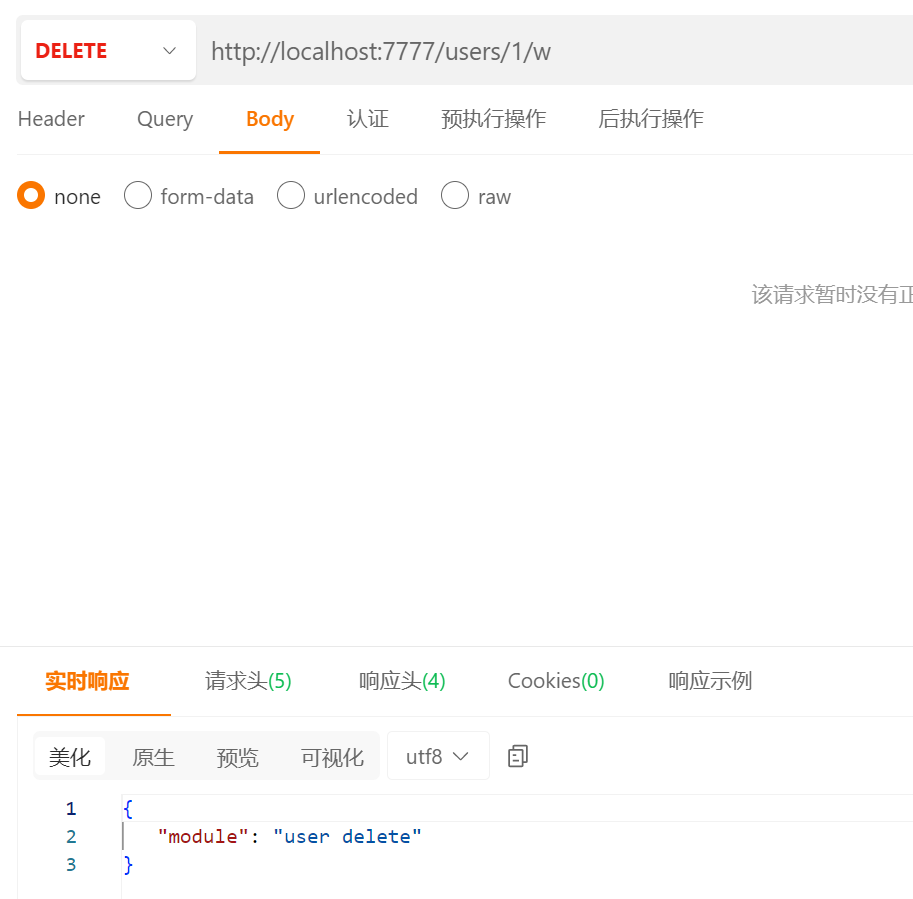Open the 后执行操作 tab
Screen dimensions: 913x899
coord(650,119)
